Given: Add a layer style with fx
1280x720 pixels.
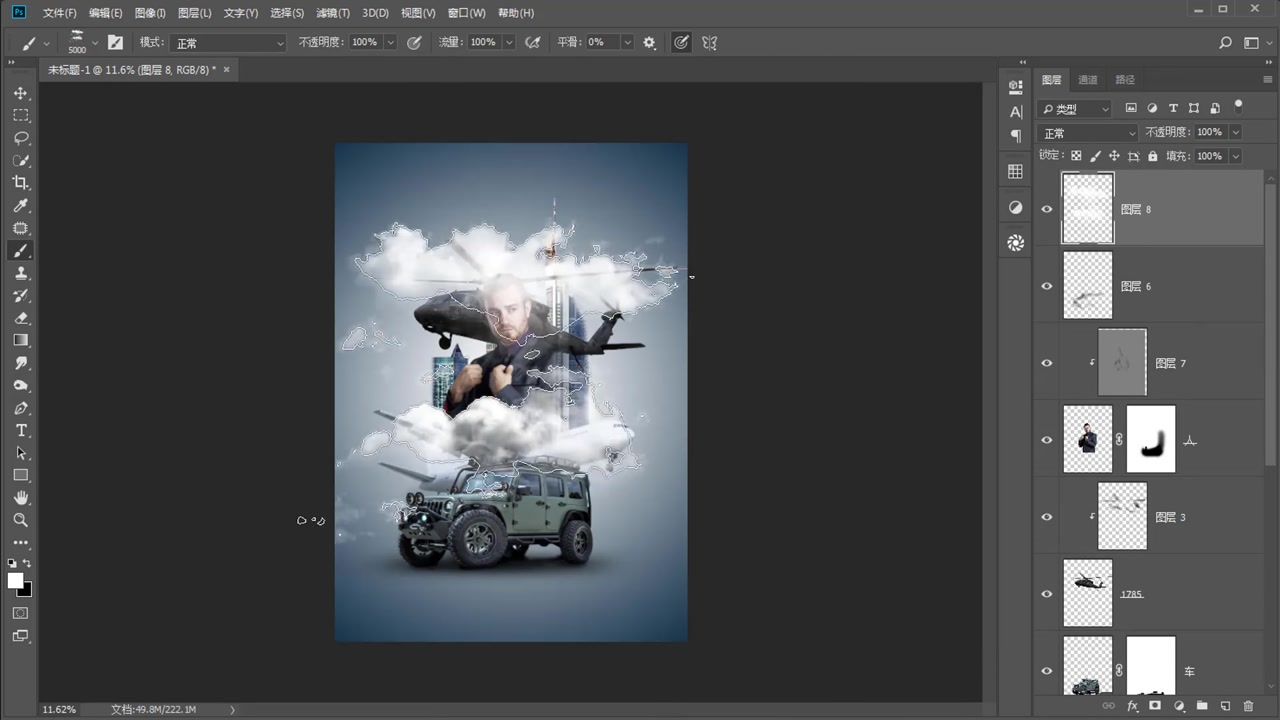Looking at the screenshot, I should (x=1133, y=706).
